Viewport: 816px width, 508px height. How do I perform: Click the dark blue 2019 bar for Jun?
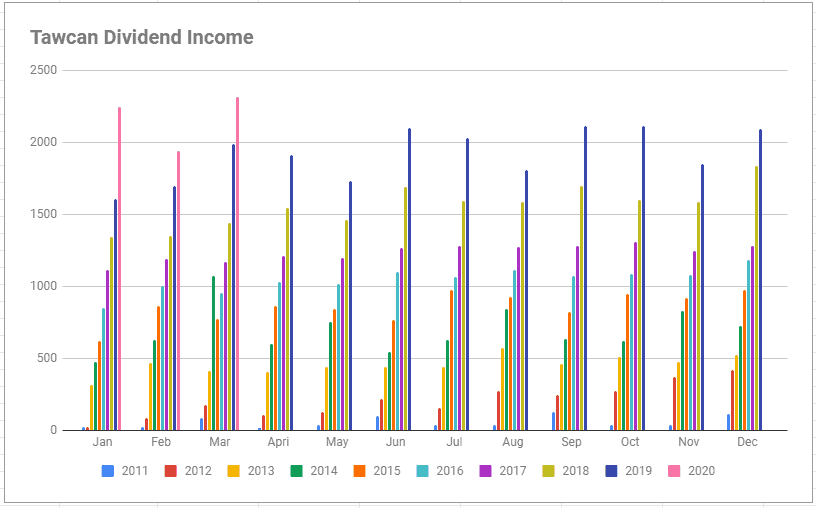(x=409, y=280)
